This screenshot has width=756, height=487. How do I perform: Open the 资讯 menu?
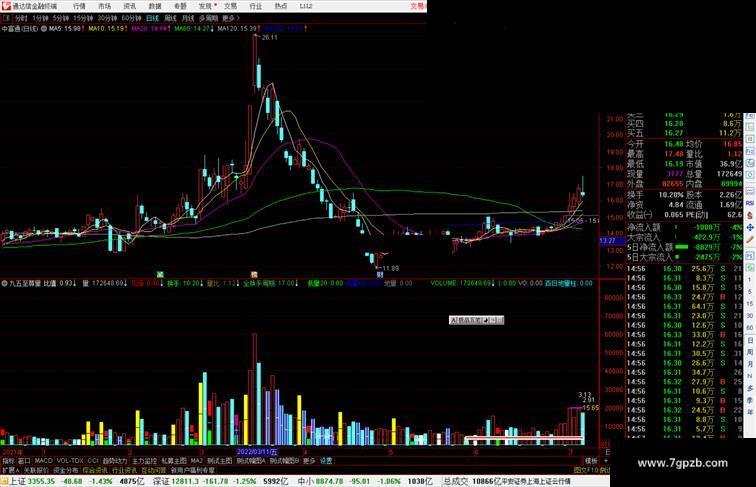[x=129, y=6]
